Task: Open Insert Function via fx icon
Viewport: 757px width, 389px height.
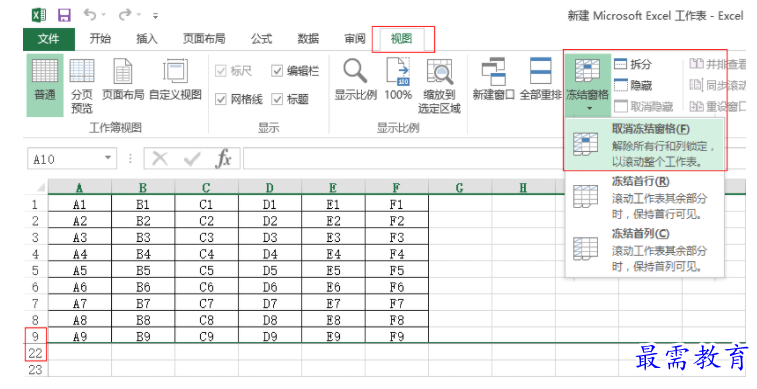Action: (223, 158)
